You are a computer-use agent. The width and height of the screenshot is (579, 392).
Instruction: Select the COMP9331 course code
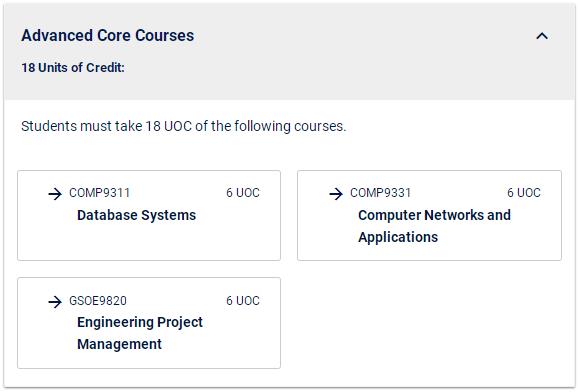[x=380, y=193]
